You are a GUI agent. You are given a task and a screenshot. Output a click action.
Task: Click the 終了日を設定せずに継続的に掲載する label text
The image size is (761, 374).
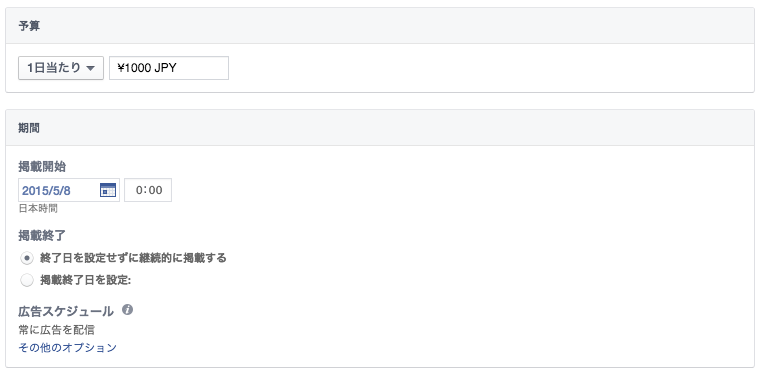click(x=133, y=258)
